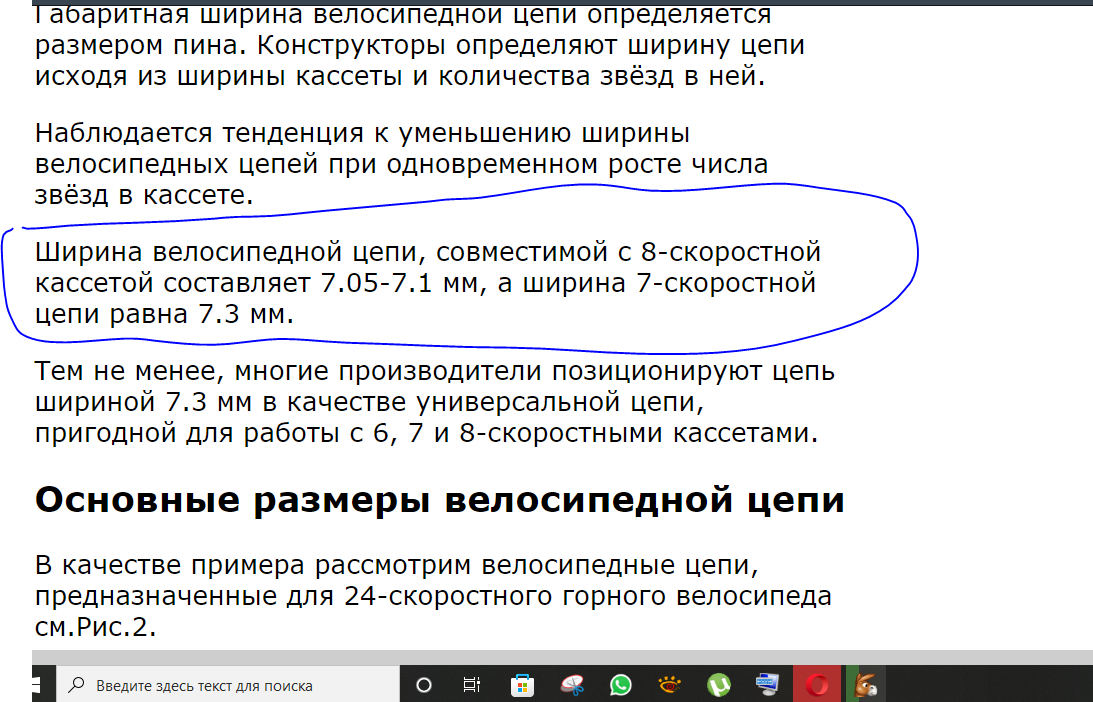
Task: Open the eMule donkey icon
Action: [x=866, y=685]
